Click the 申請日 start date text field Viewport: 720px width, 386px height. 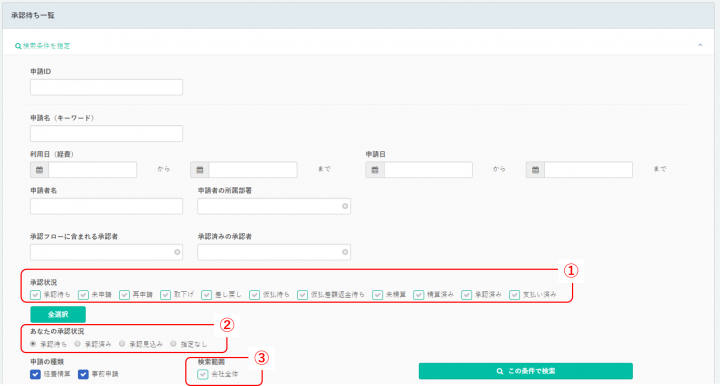(x=428, y=170)
